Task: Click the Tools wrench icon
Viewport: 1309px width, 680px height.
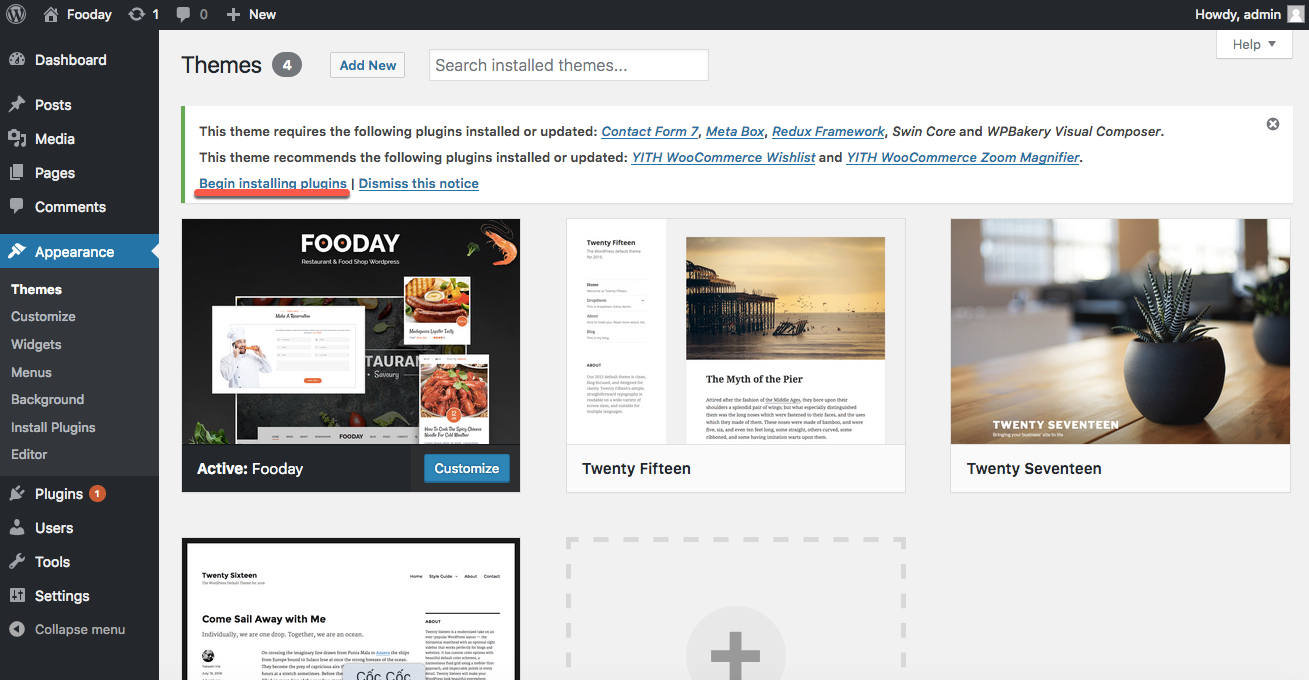Action: click(x=17, y=562)
